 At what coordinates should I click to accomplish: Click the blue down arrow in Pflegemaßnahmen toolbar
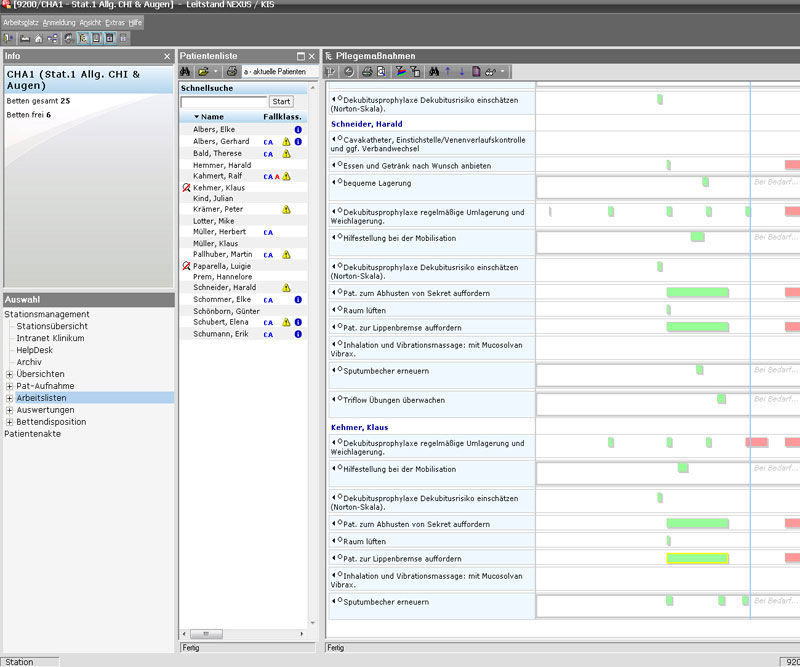462,71
